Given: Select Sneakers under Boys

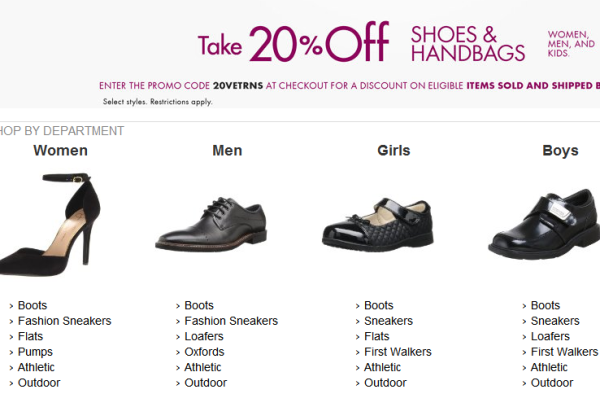Looking at the screenshot, I should pos(555,321).
